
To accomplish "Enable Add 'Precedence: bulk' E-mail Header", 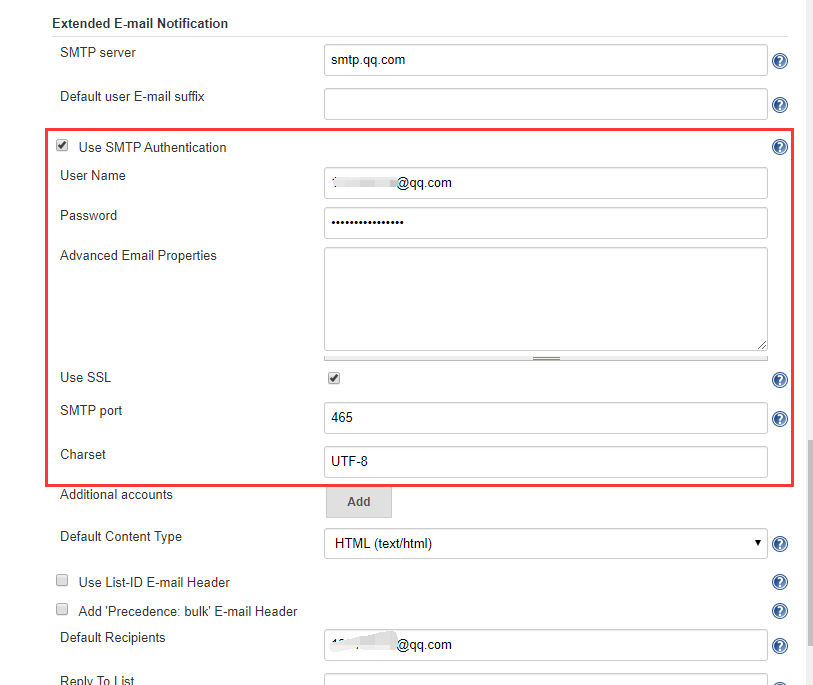I will point(63,609).
